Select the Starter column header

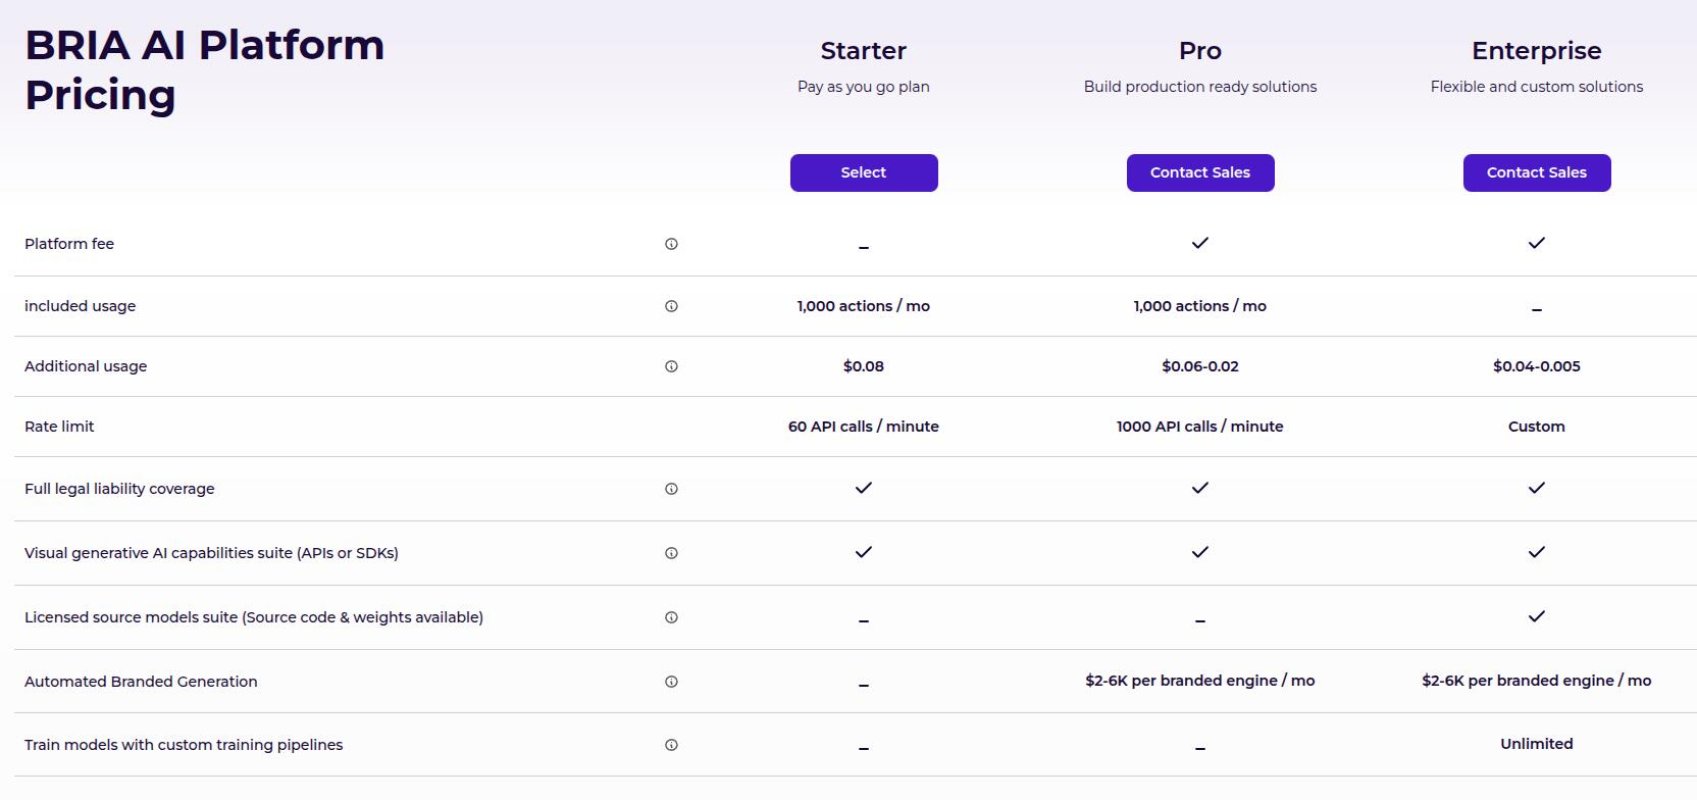(x=862, y=50)
